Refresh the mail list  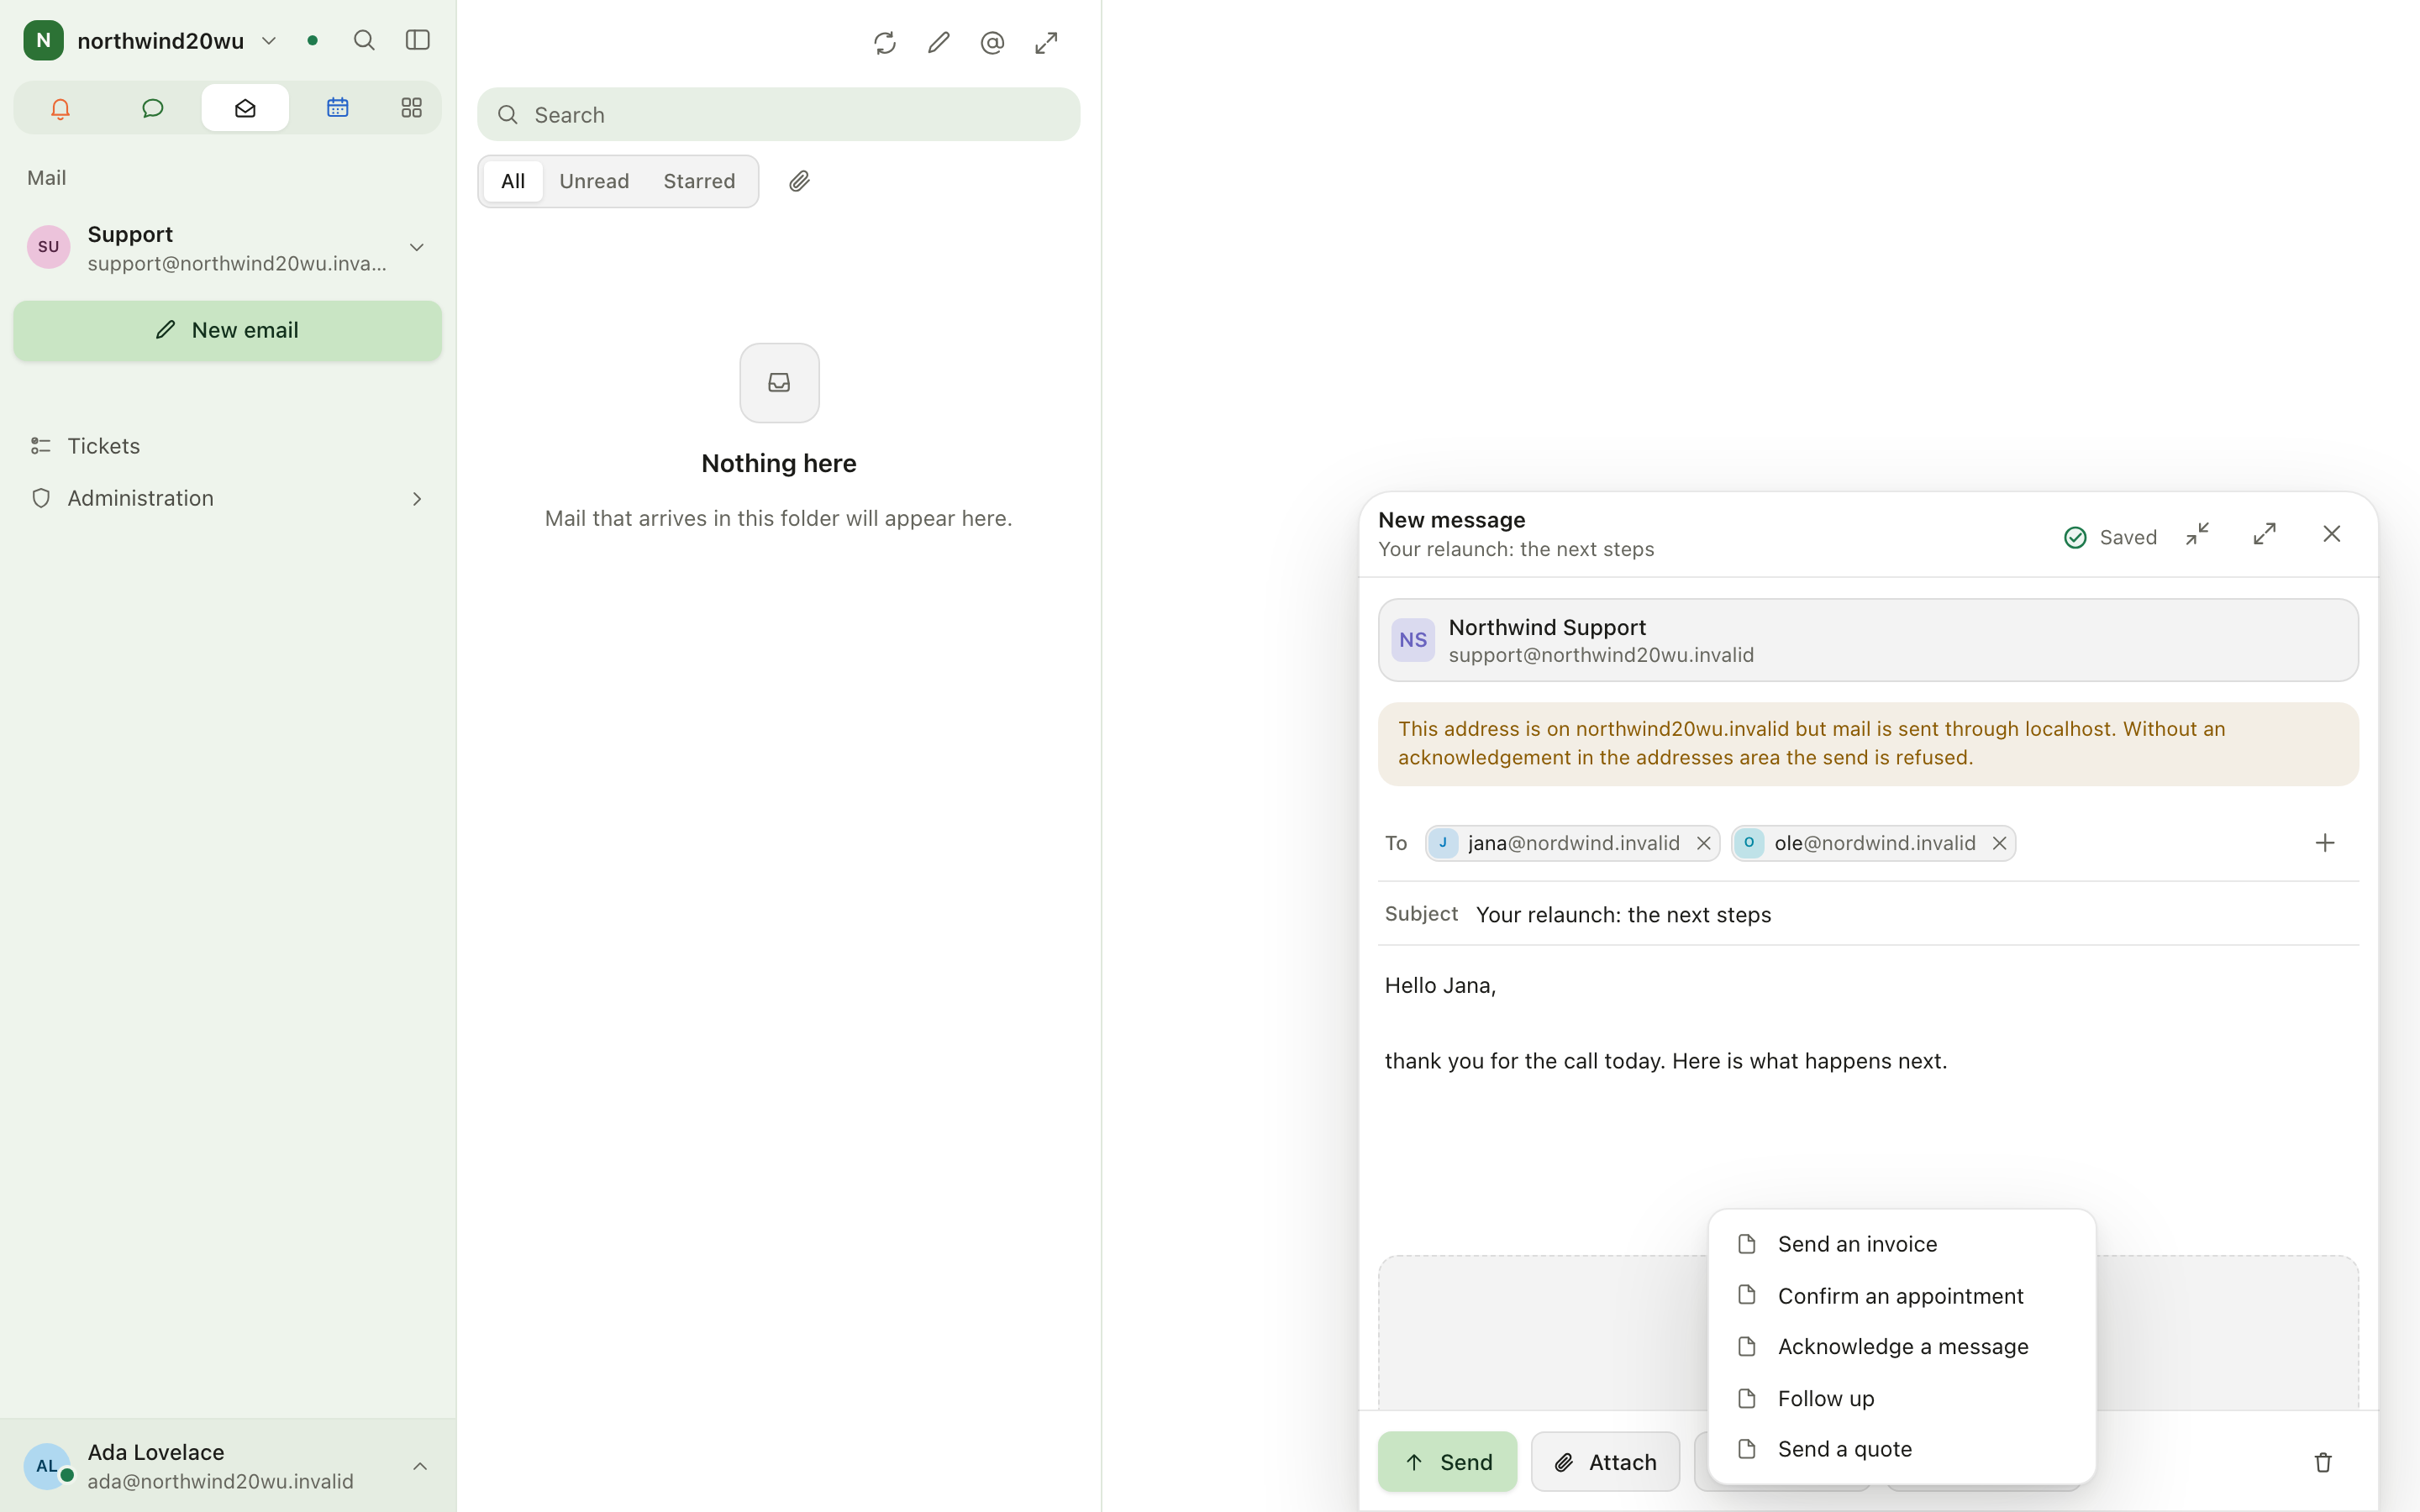tap(884, 43)
